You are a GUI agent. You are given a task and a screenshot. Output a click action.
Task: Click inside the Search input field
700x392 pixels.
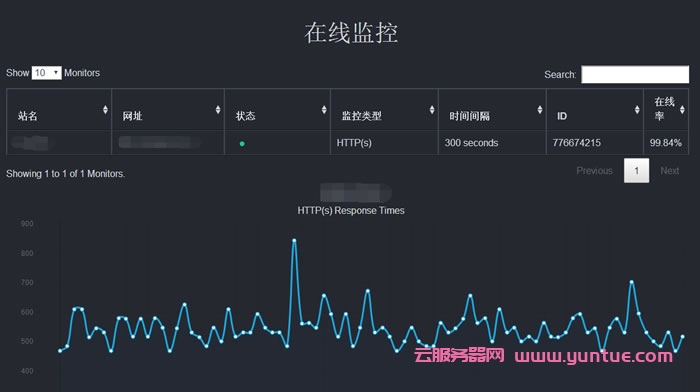[x=635, y=74]
